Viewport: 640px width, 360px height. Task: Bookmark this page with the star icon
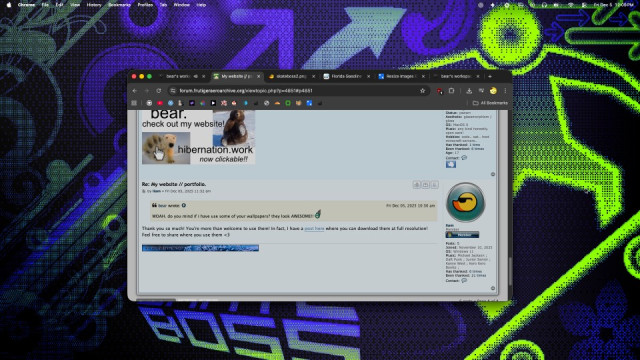pos(423,91)
